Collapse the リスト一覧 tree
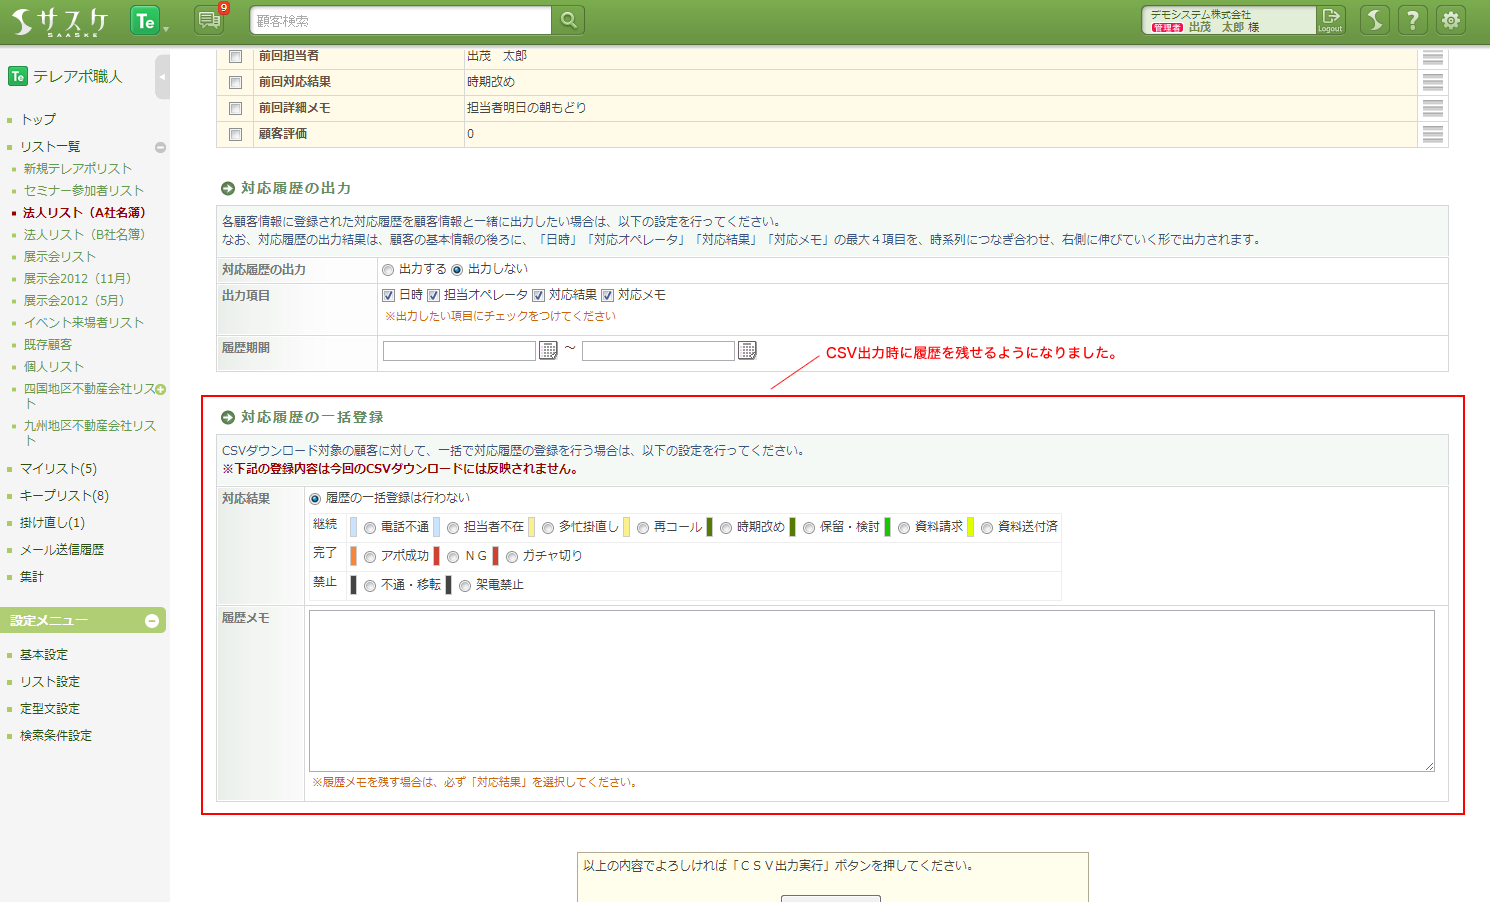 (160, 147)
